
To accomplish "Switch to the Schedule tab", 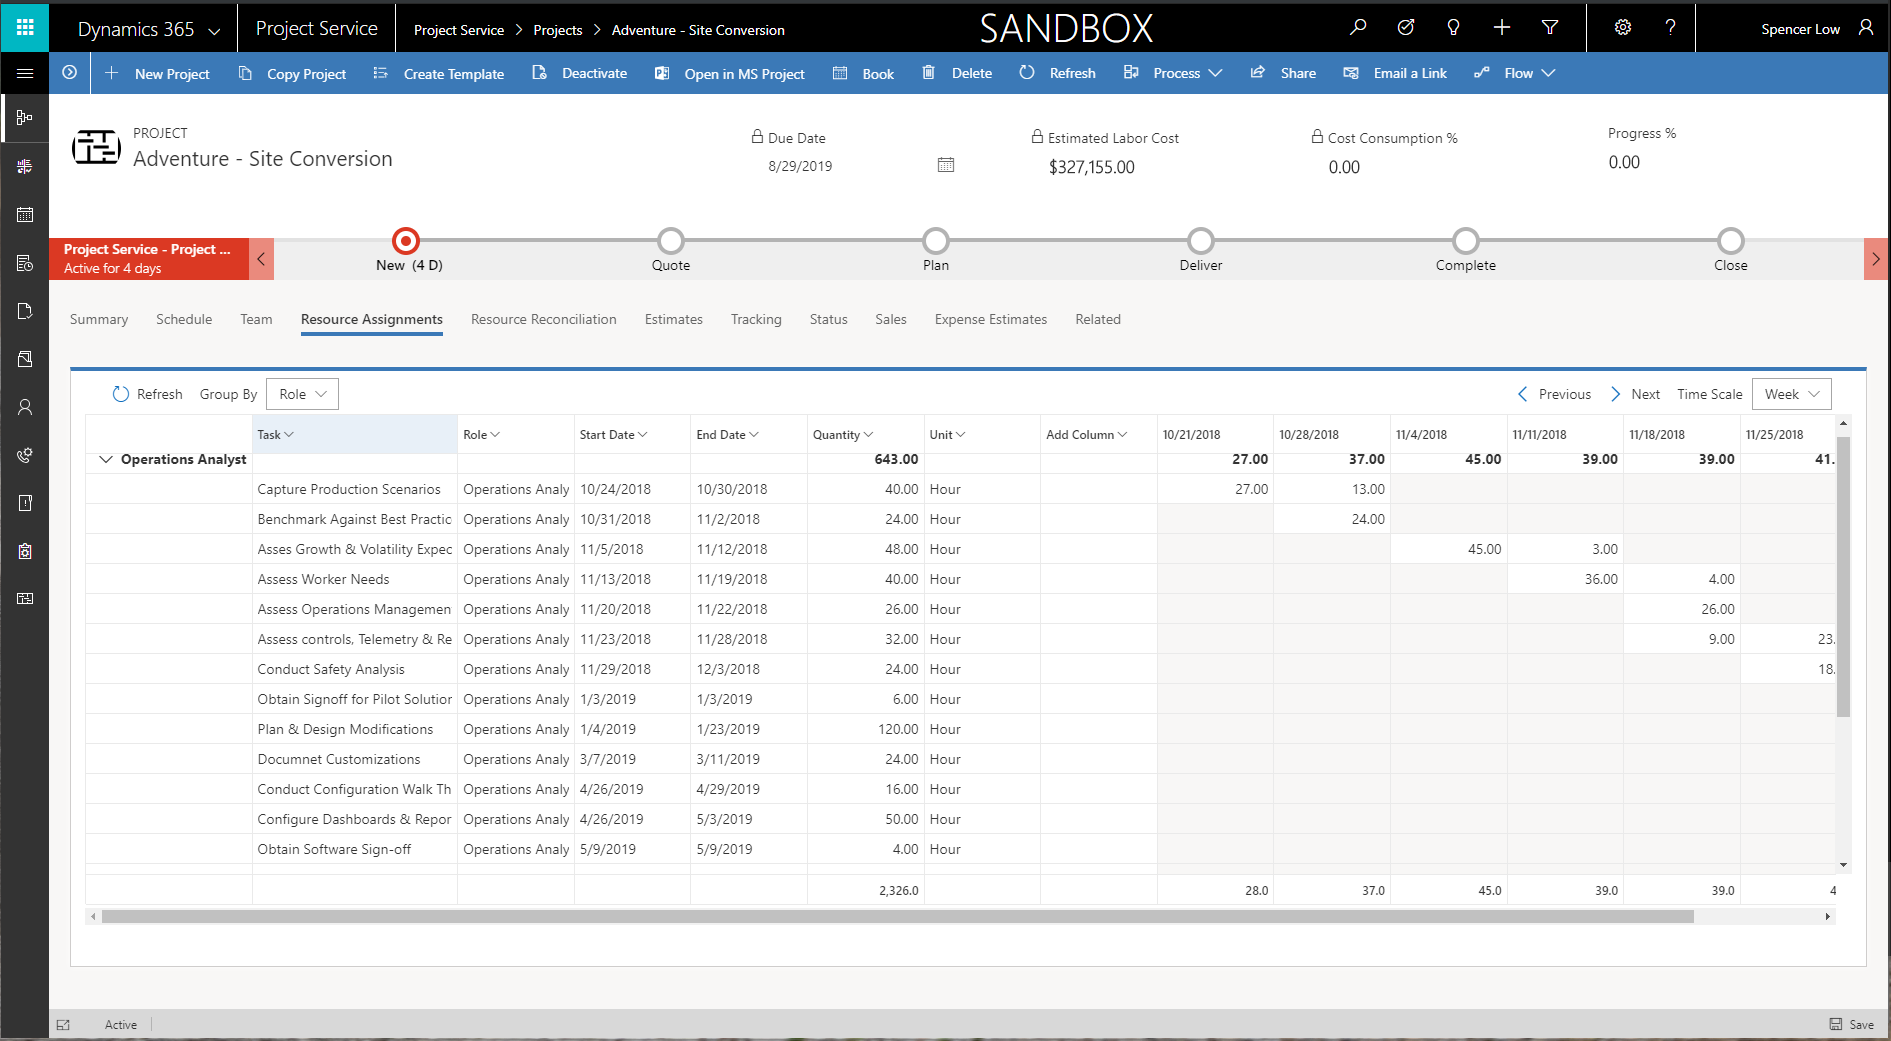I will click(x=184, y=320).
